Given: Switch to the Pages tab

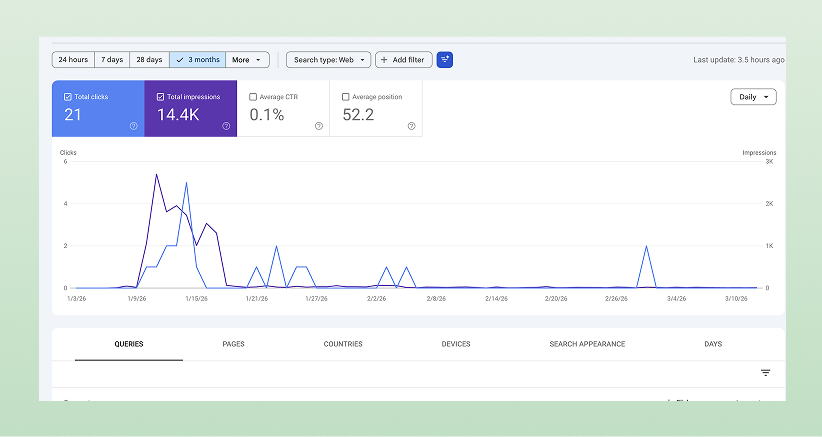Looking at the screenshot, I should pos(233,344).
